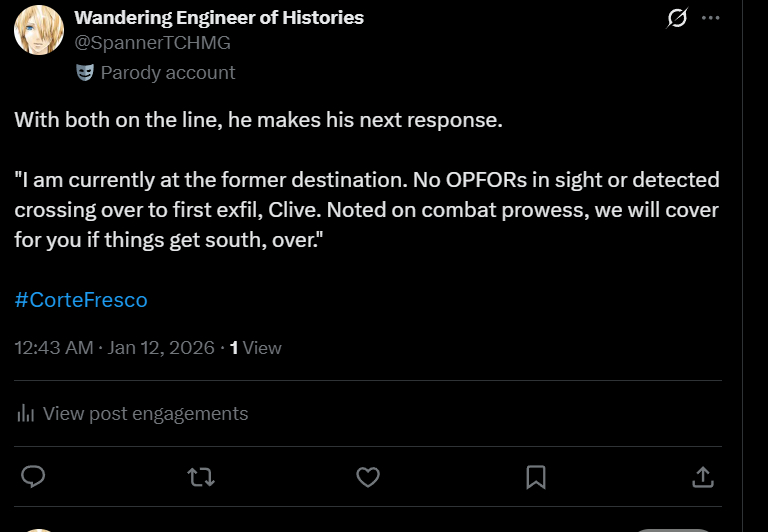Click the partially visible avatar at the bottom

(x=39, y=529)
